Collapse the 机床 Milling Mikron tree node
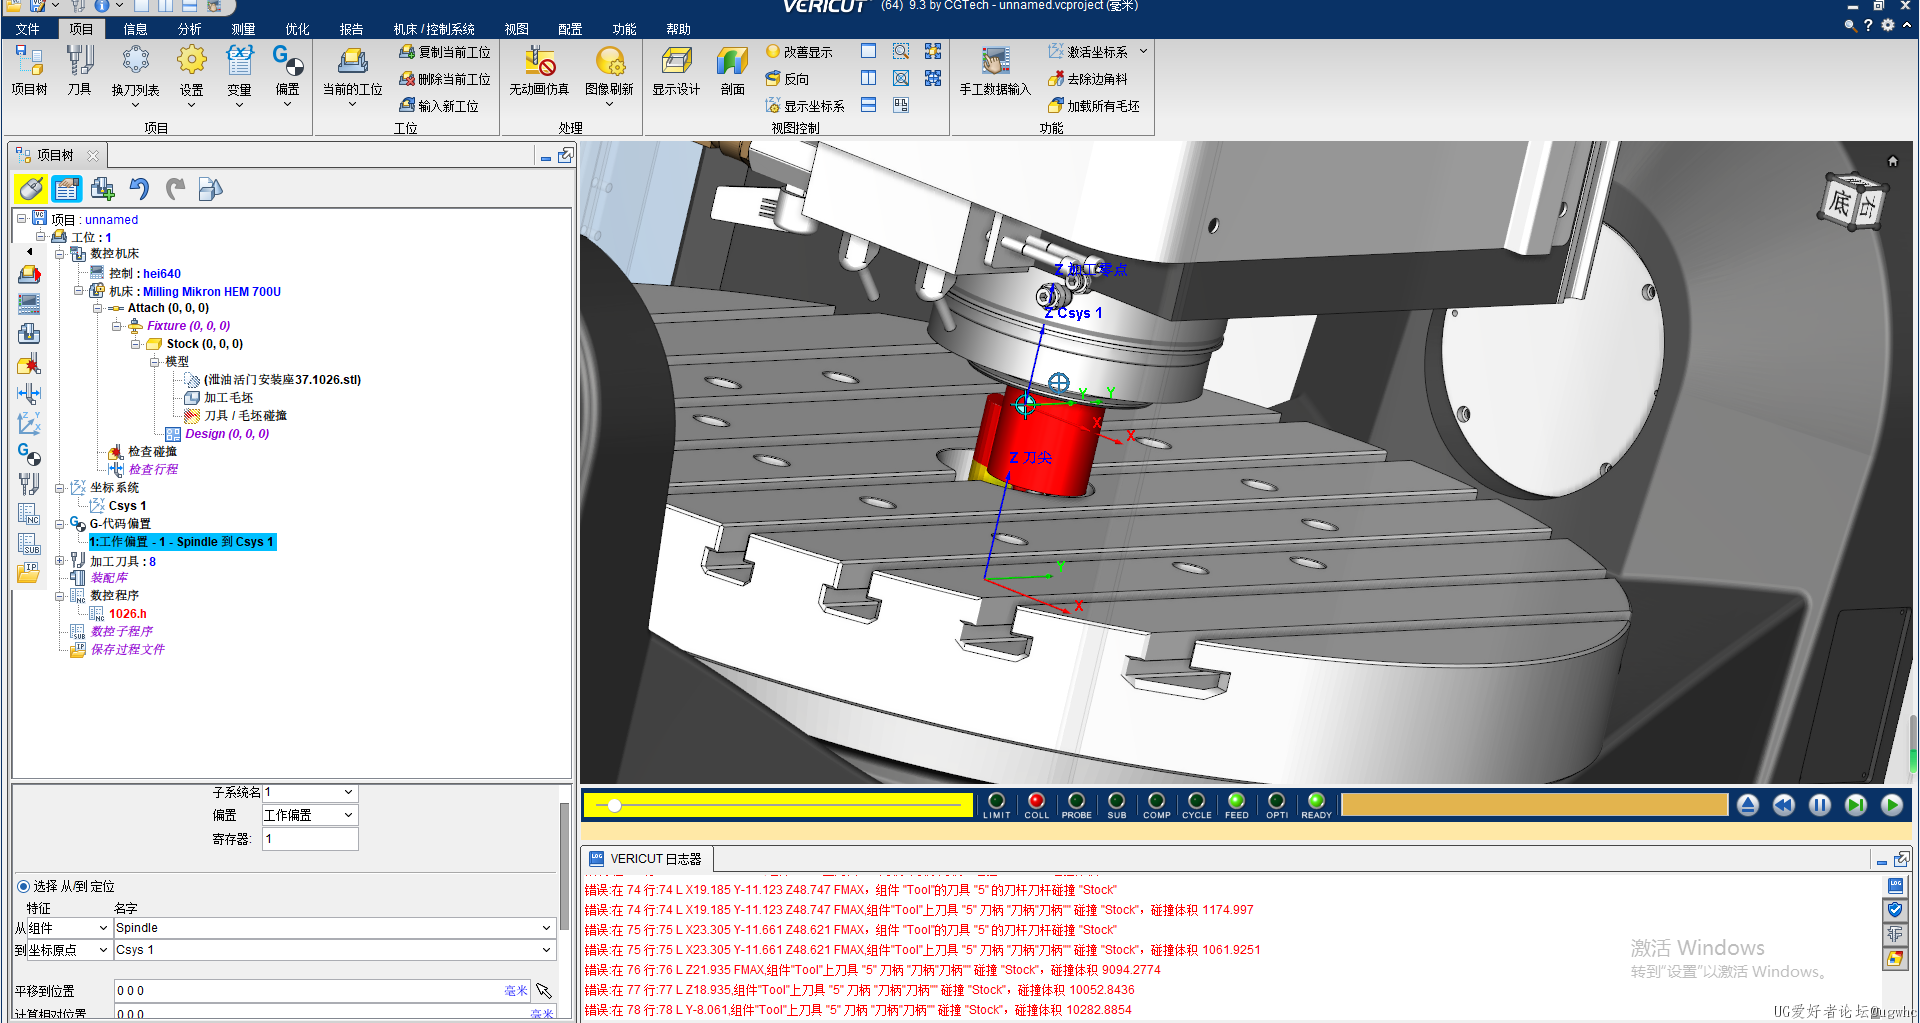 (x=78, y=291)
